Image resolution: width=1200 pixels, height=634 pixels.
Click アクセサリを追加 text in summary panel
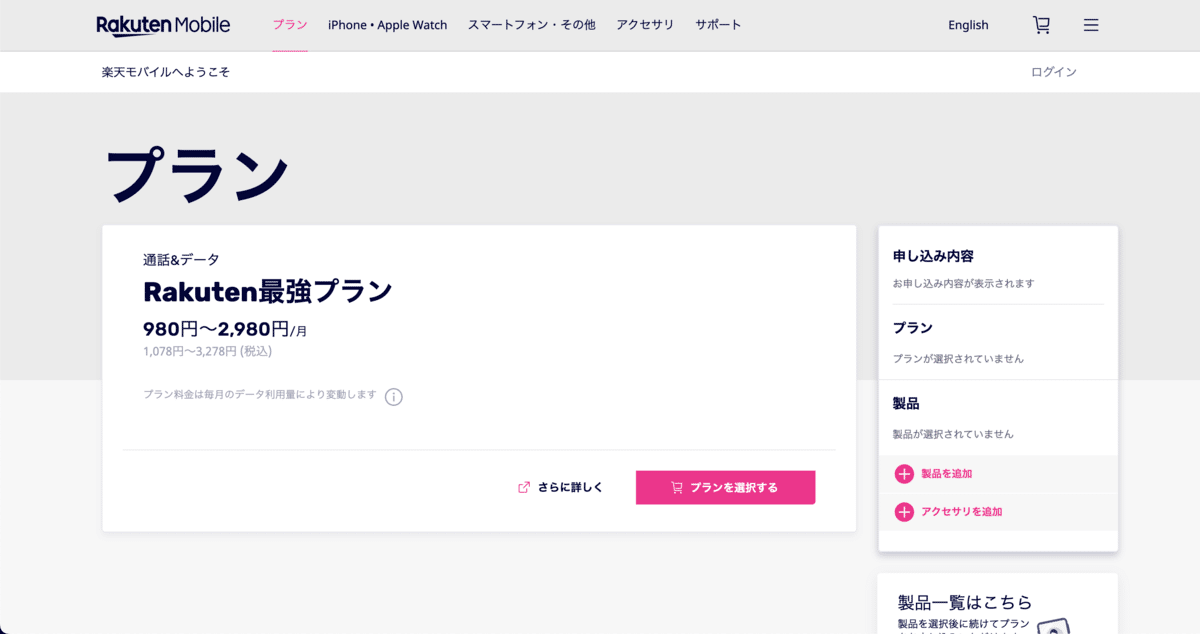[x=961, y=512]
